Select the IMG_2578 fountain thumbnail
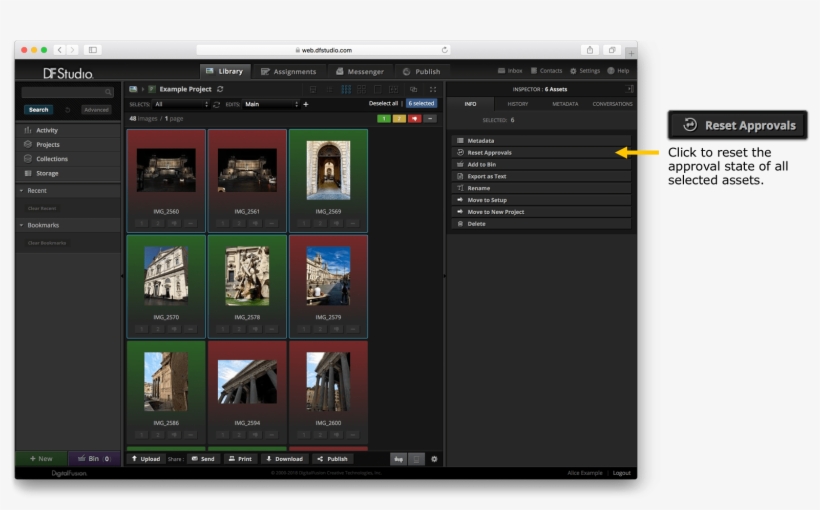Screen dimensions: 820x510 tap(247, 275)
